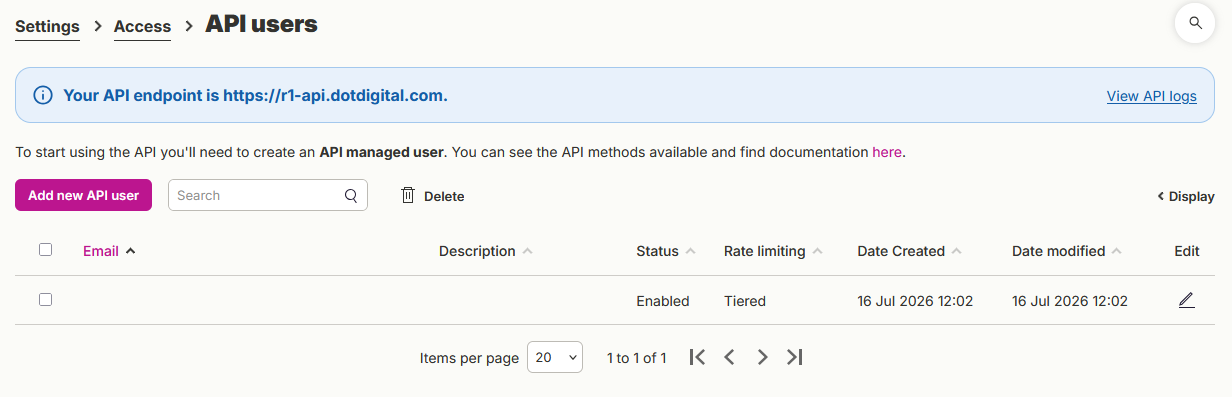The width and height of the screenshot is (1232, 397).
Task: Click the sort arrow next to Date modified
Action: click(1117, 251)
